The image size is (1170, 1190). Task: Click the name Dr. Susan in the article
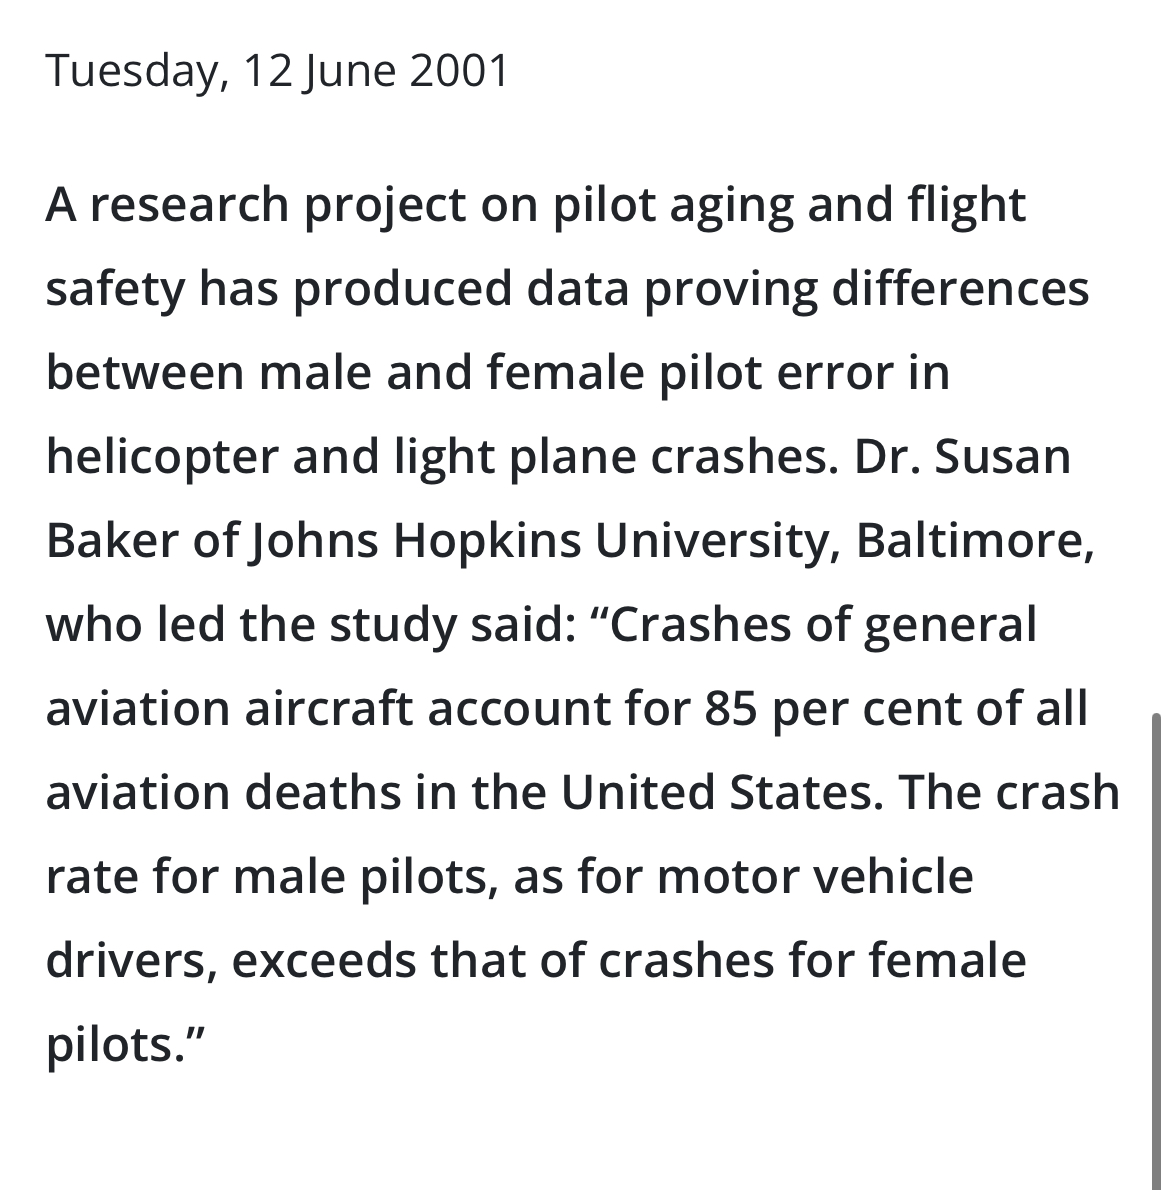pos(962,456)
